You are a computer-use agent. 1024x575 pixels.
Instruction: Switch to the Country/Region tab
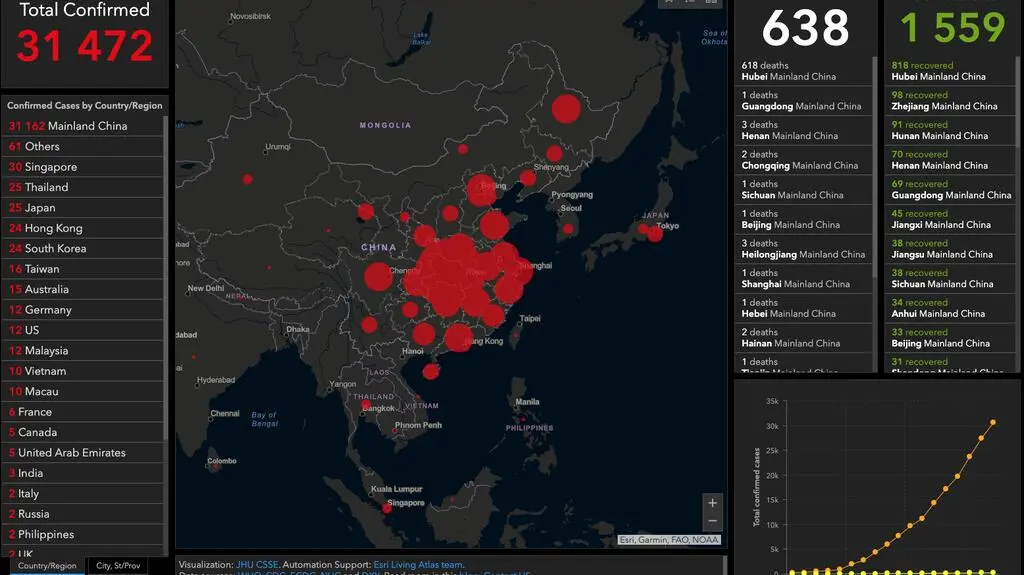[x=46, y=566]
